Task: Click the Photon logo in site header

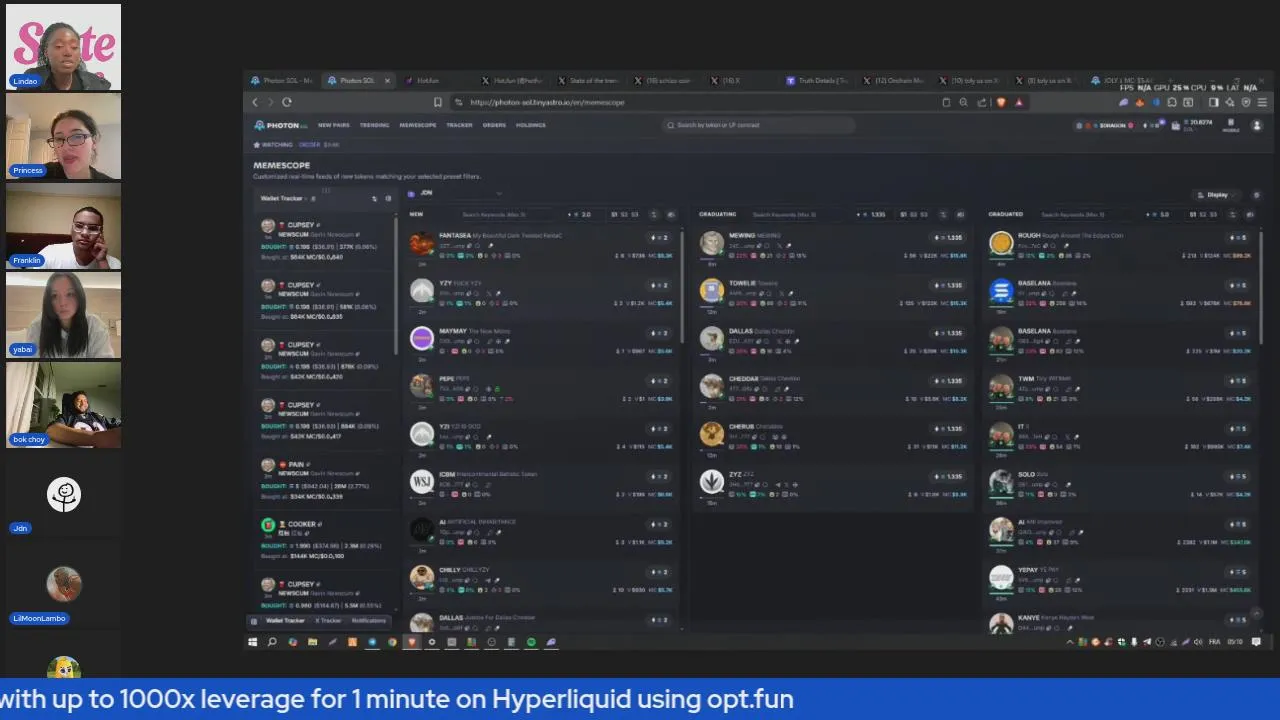Action: pos(280,125)
